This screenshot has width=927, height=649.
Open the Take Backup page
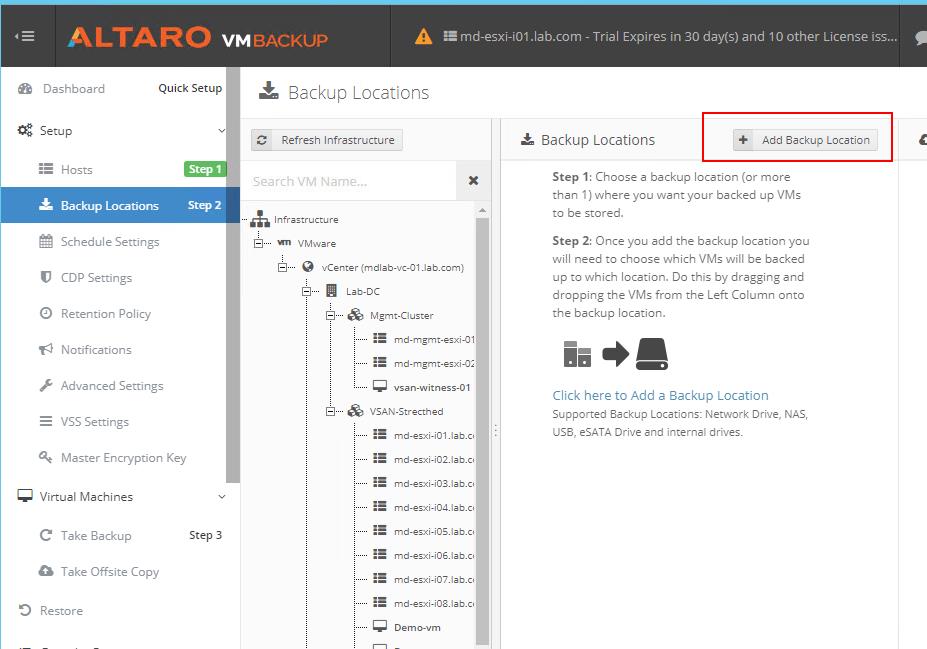coord(96,536)
